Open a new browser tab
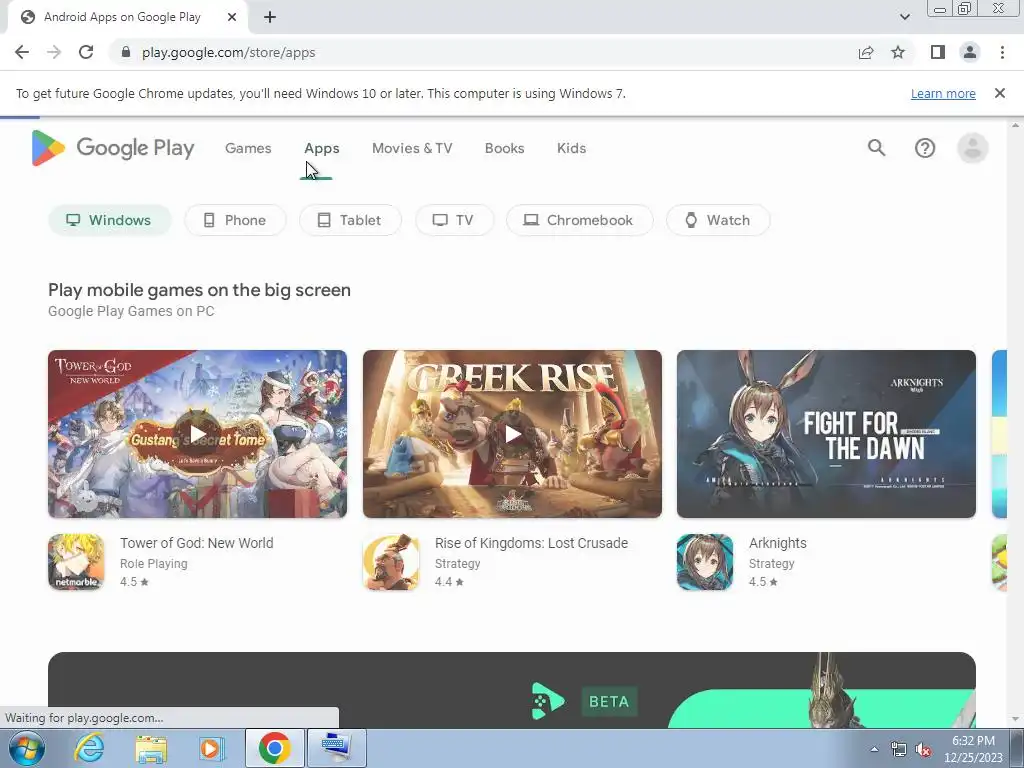The image size is (1024, 768). tap(270, 17)
